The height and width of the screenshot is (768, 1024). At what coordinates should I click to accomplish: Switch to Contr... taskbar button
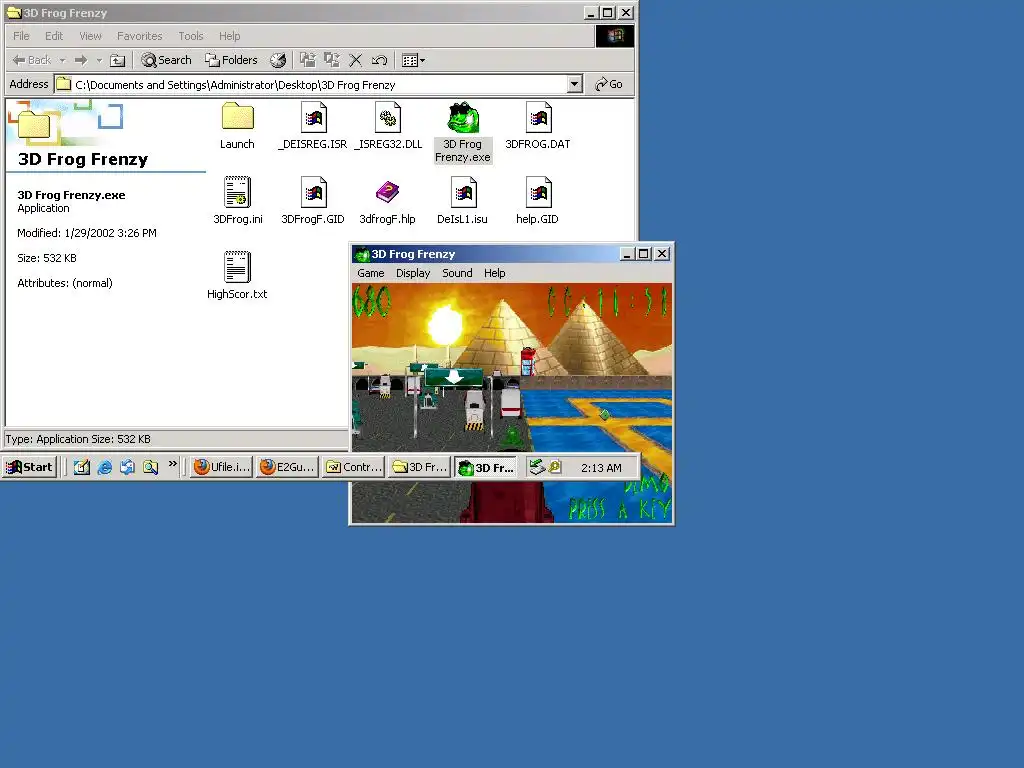pos(354,467)
